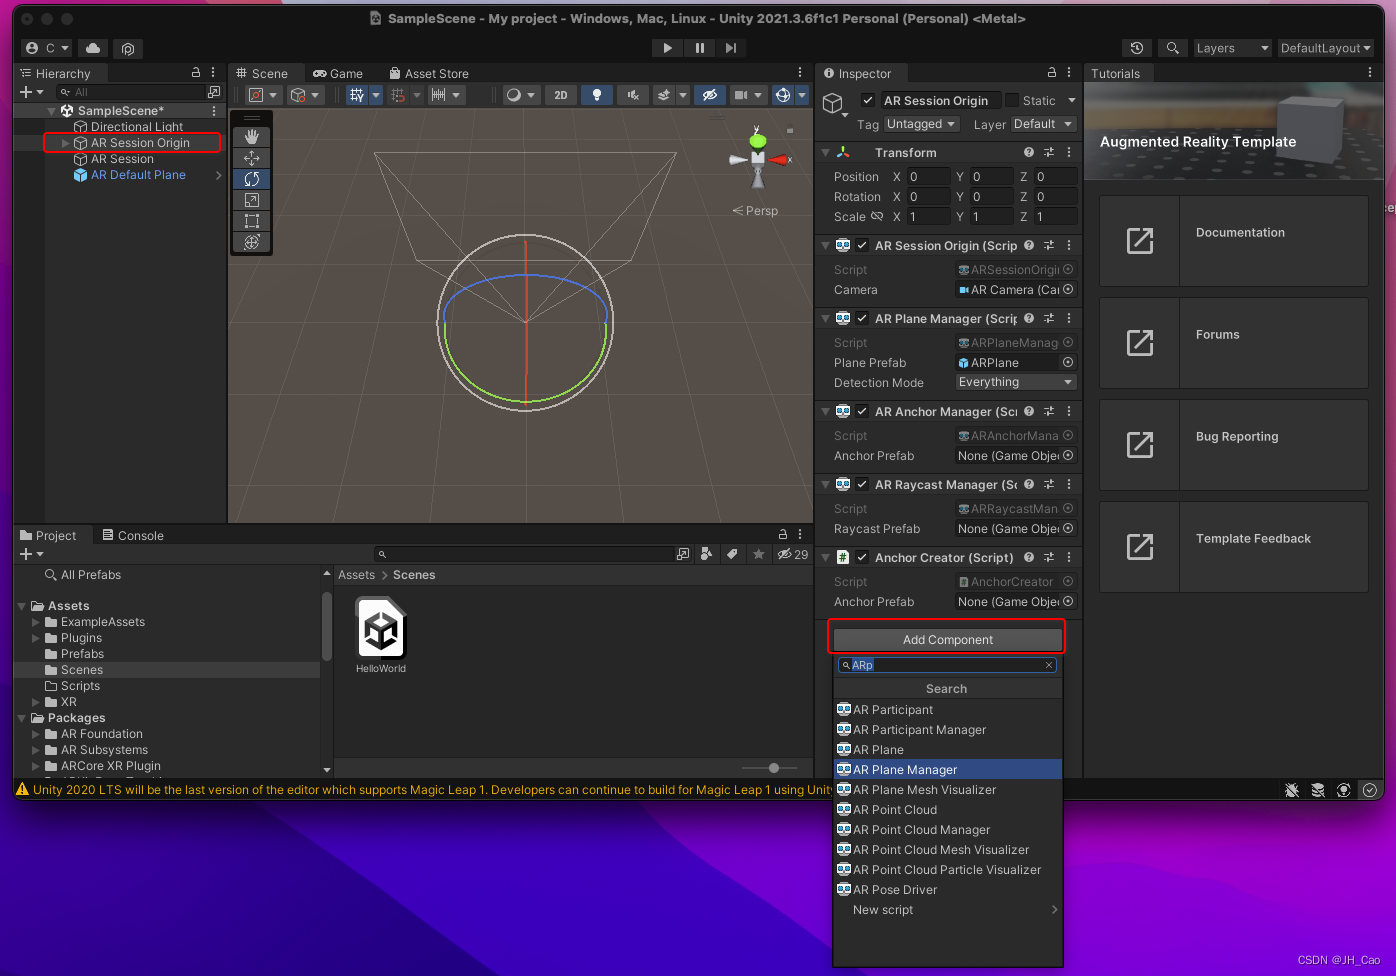This screenshot has width=1396, height=976.
Task: Click the Step forward button
Action: pos(731,48)
